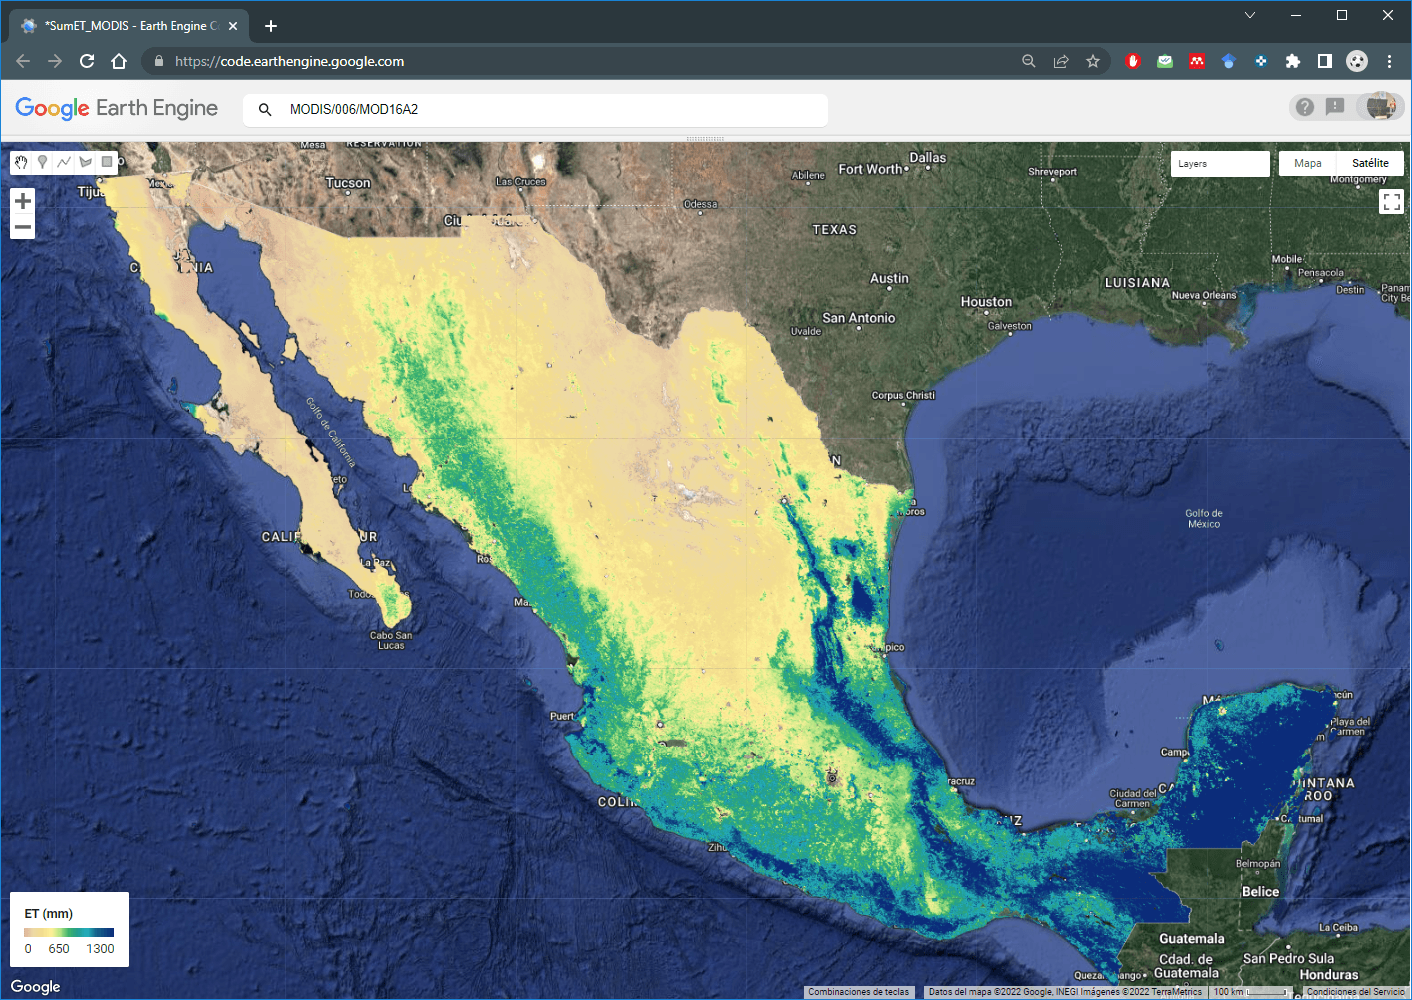
Task: Open the window chevron dropdown
Action: [x=1249, y=15]
